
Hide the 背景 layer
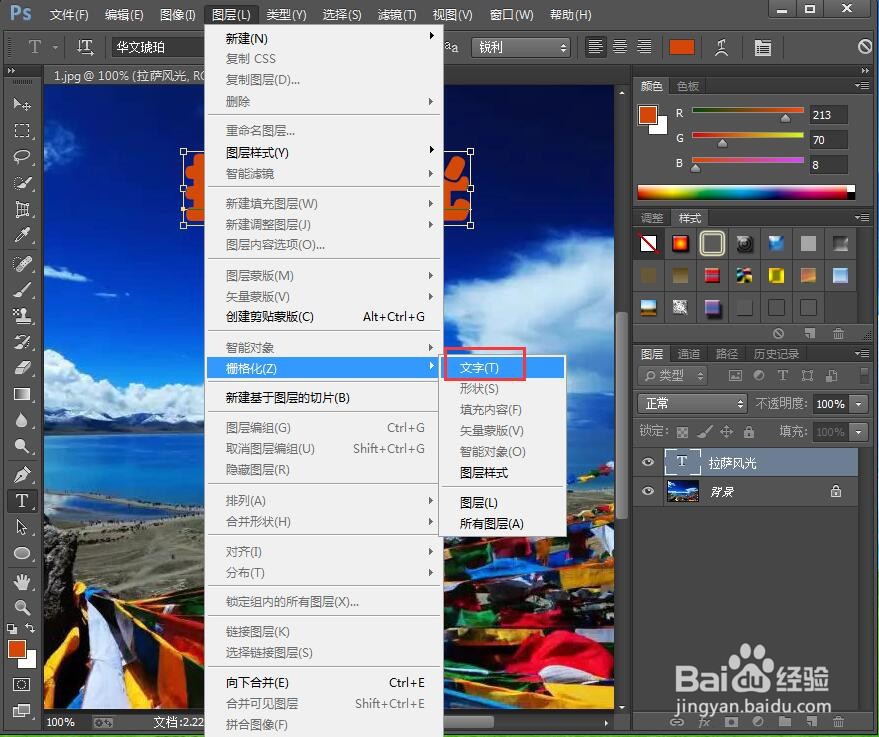pyautogui.click(x=648, y=491)
